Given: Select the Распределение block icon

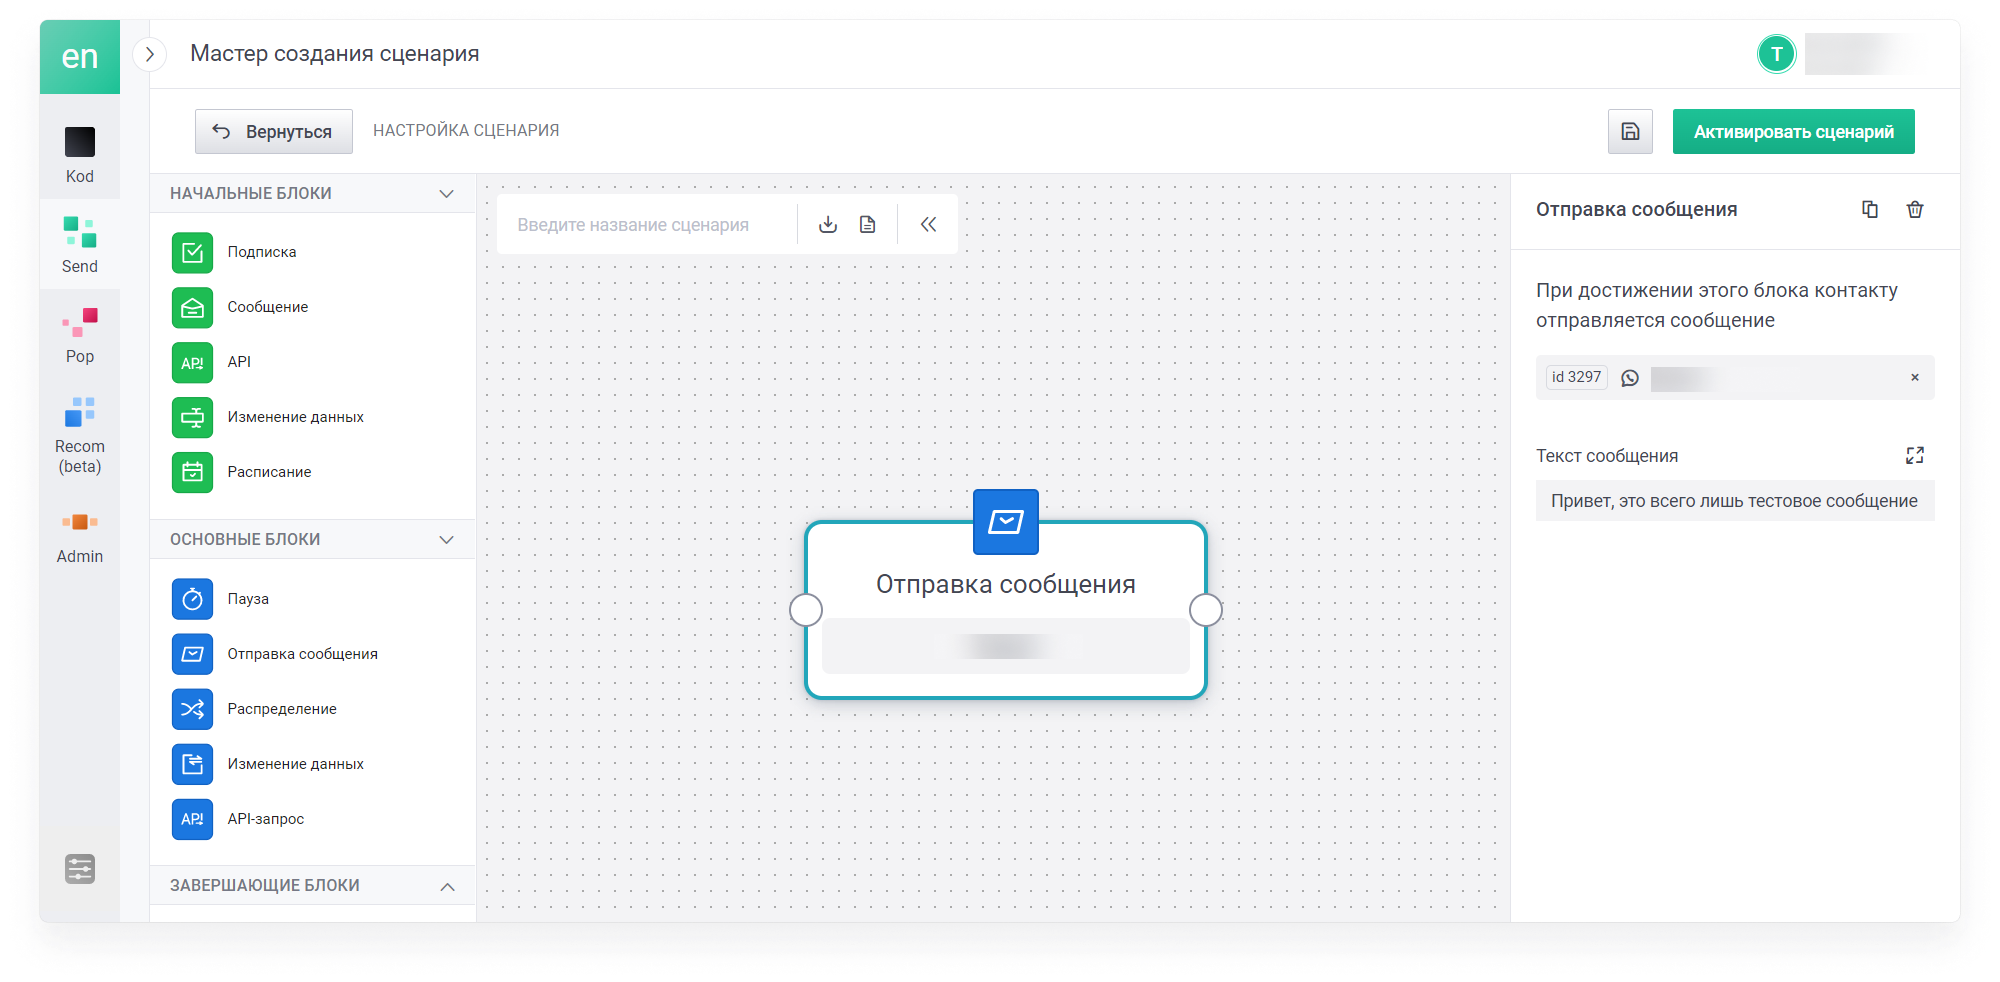Looking at the screenshot, I should point(192,709).
